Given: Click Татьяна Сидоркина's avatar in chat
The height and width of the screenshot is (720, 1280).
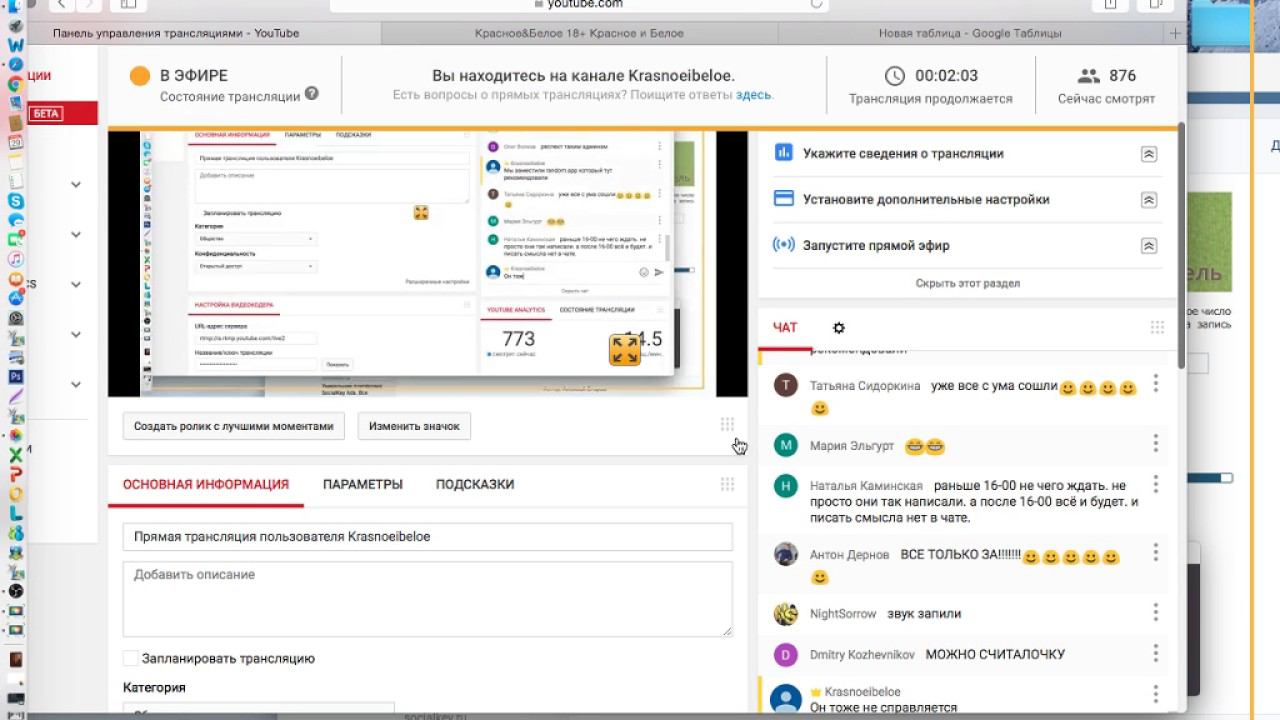Looking at the screenshot, I should point(786,385).
